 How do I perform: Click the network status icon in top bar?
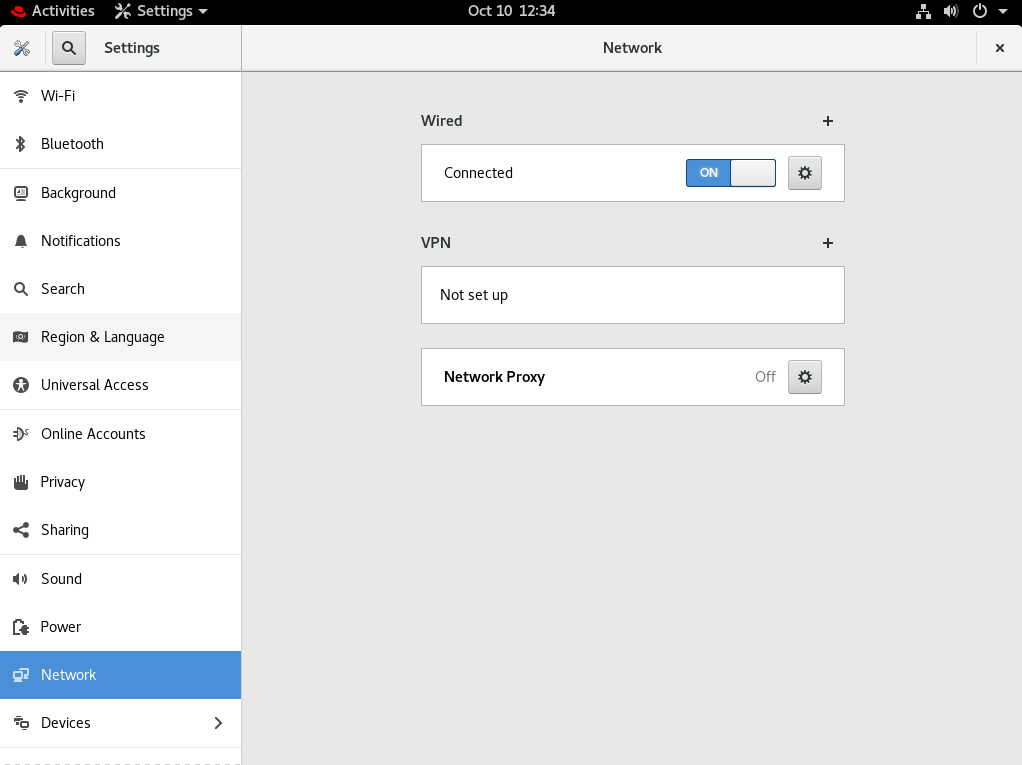[923, 11]
